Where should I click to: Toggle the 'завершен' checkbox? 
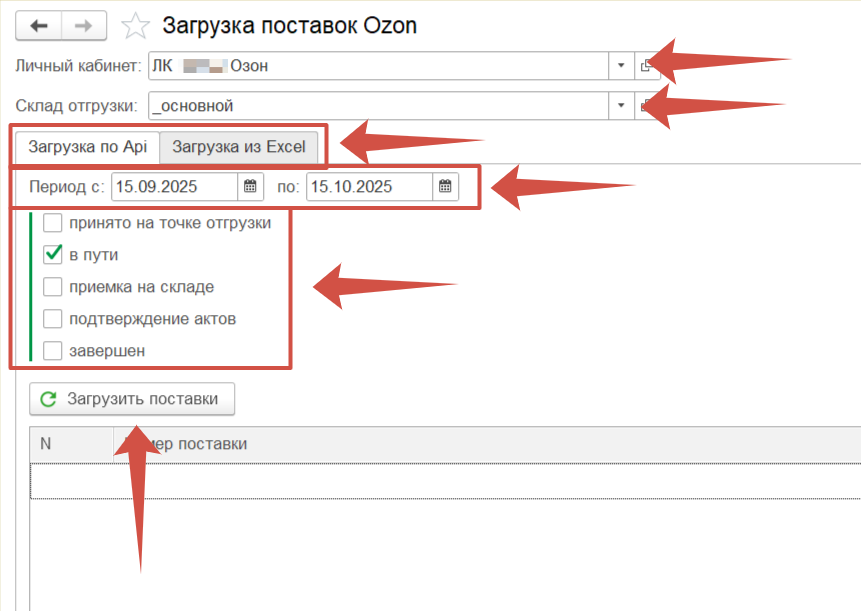(x=53, y=351)
